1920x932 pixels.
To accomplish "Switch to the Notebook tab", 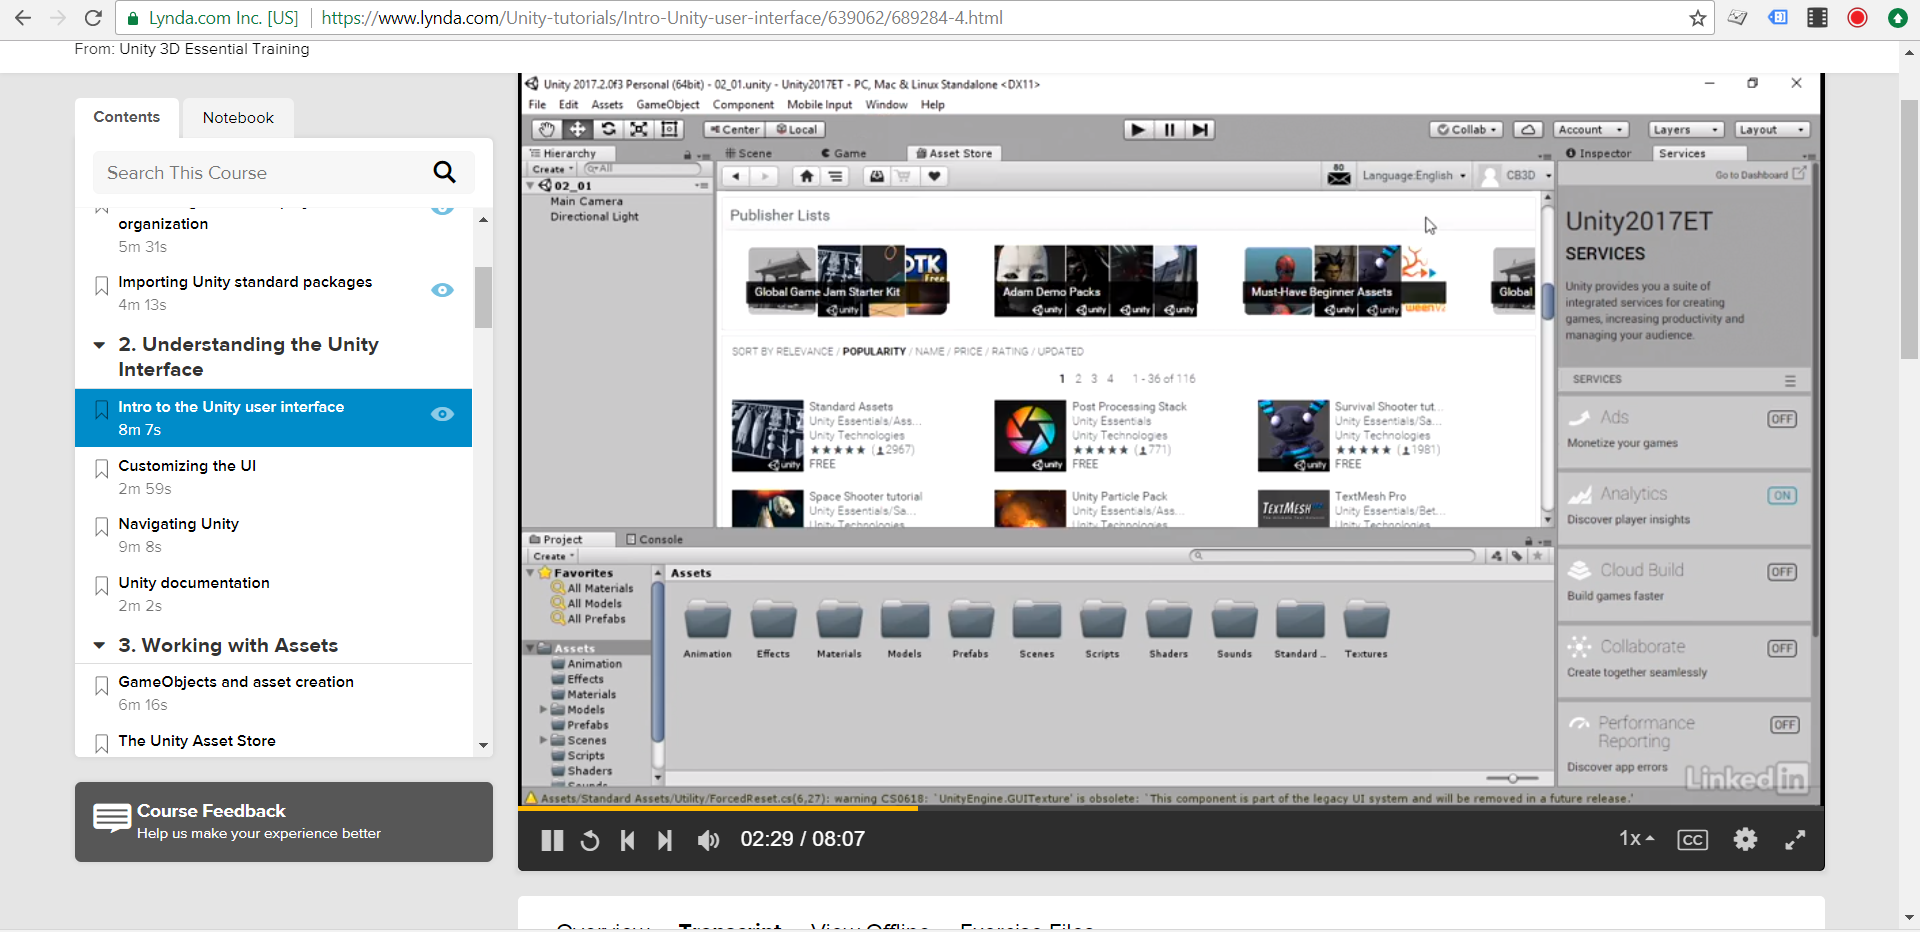I will pos(238,118).
